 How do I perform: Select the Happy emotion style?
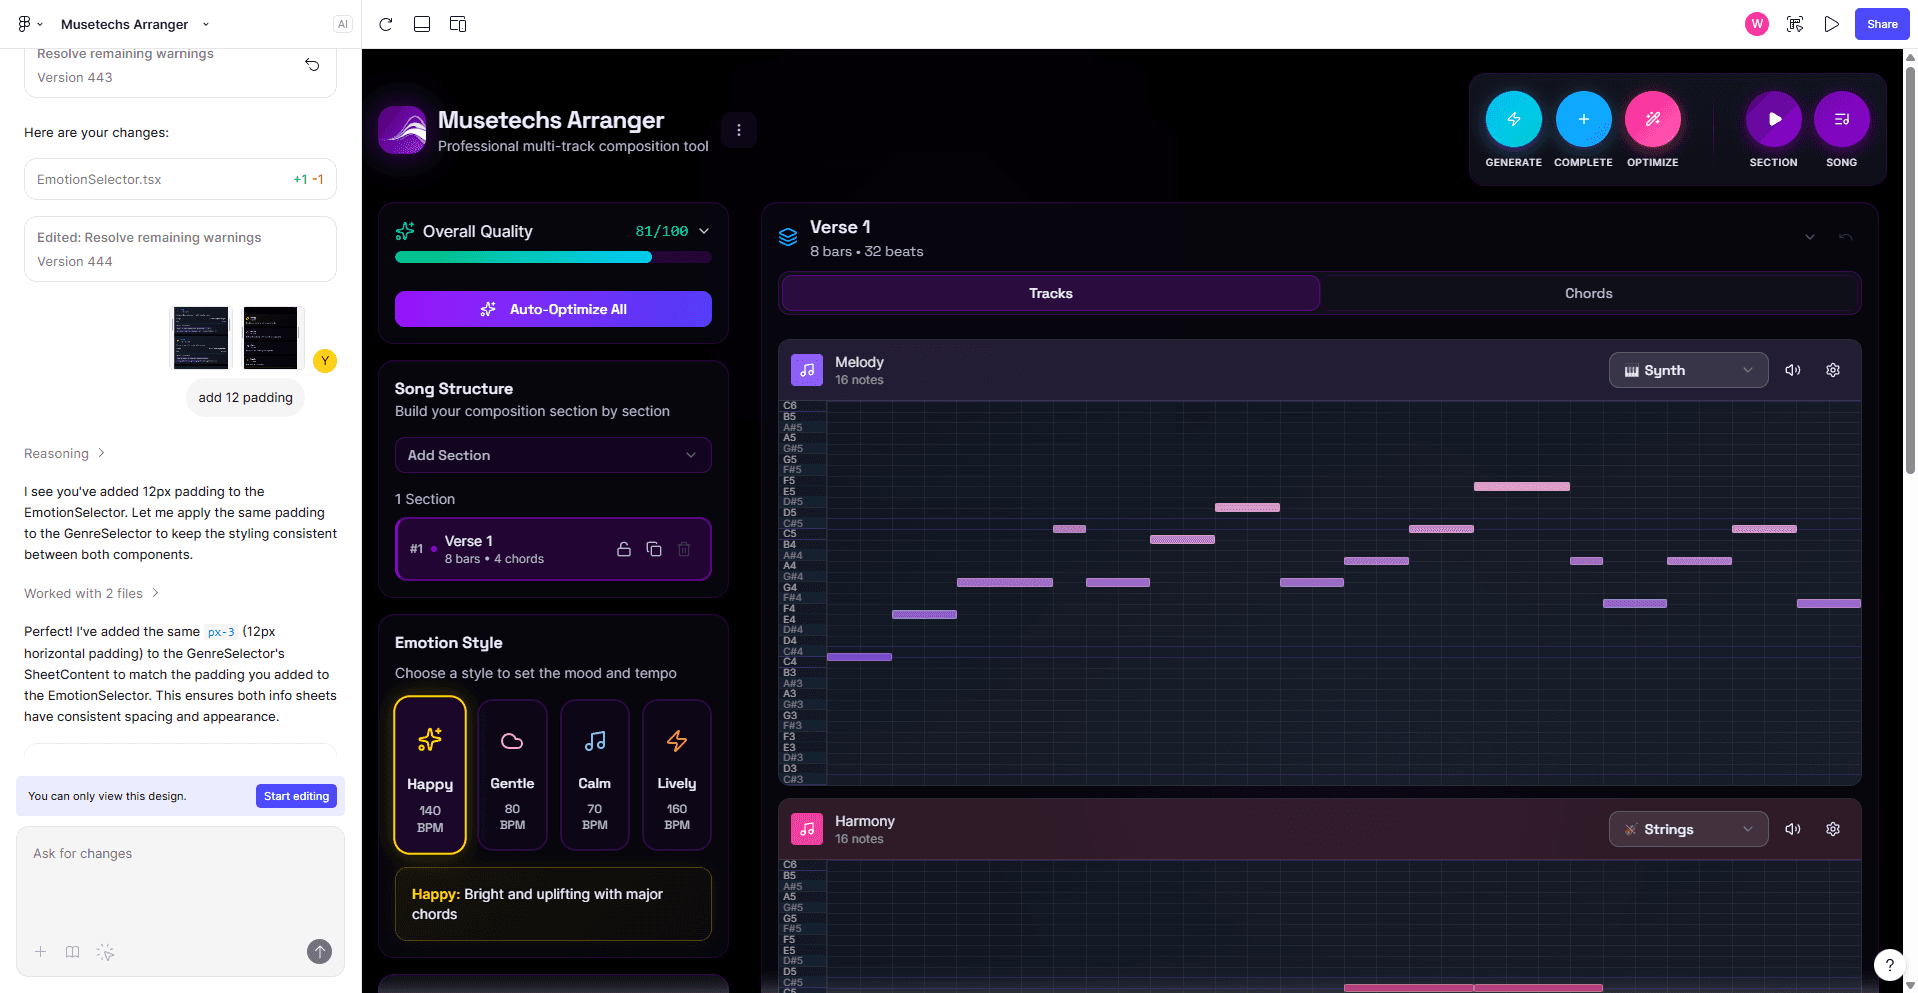(x=430, y=775)
